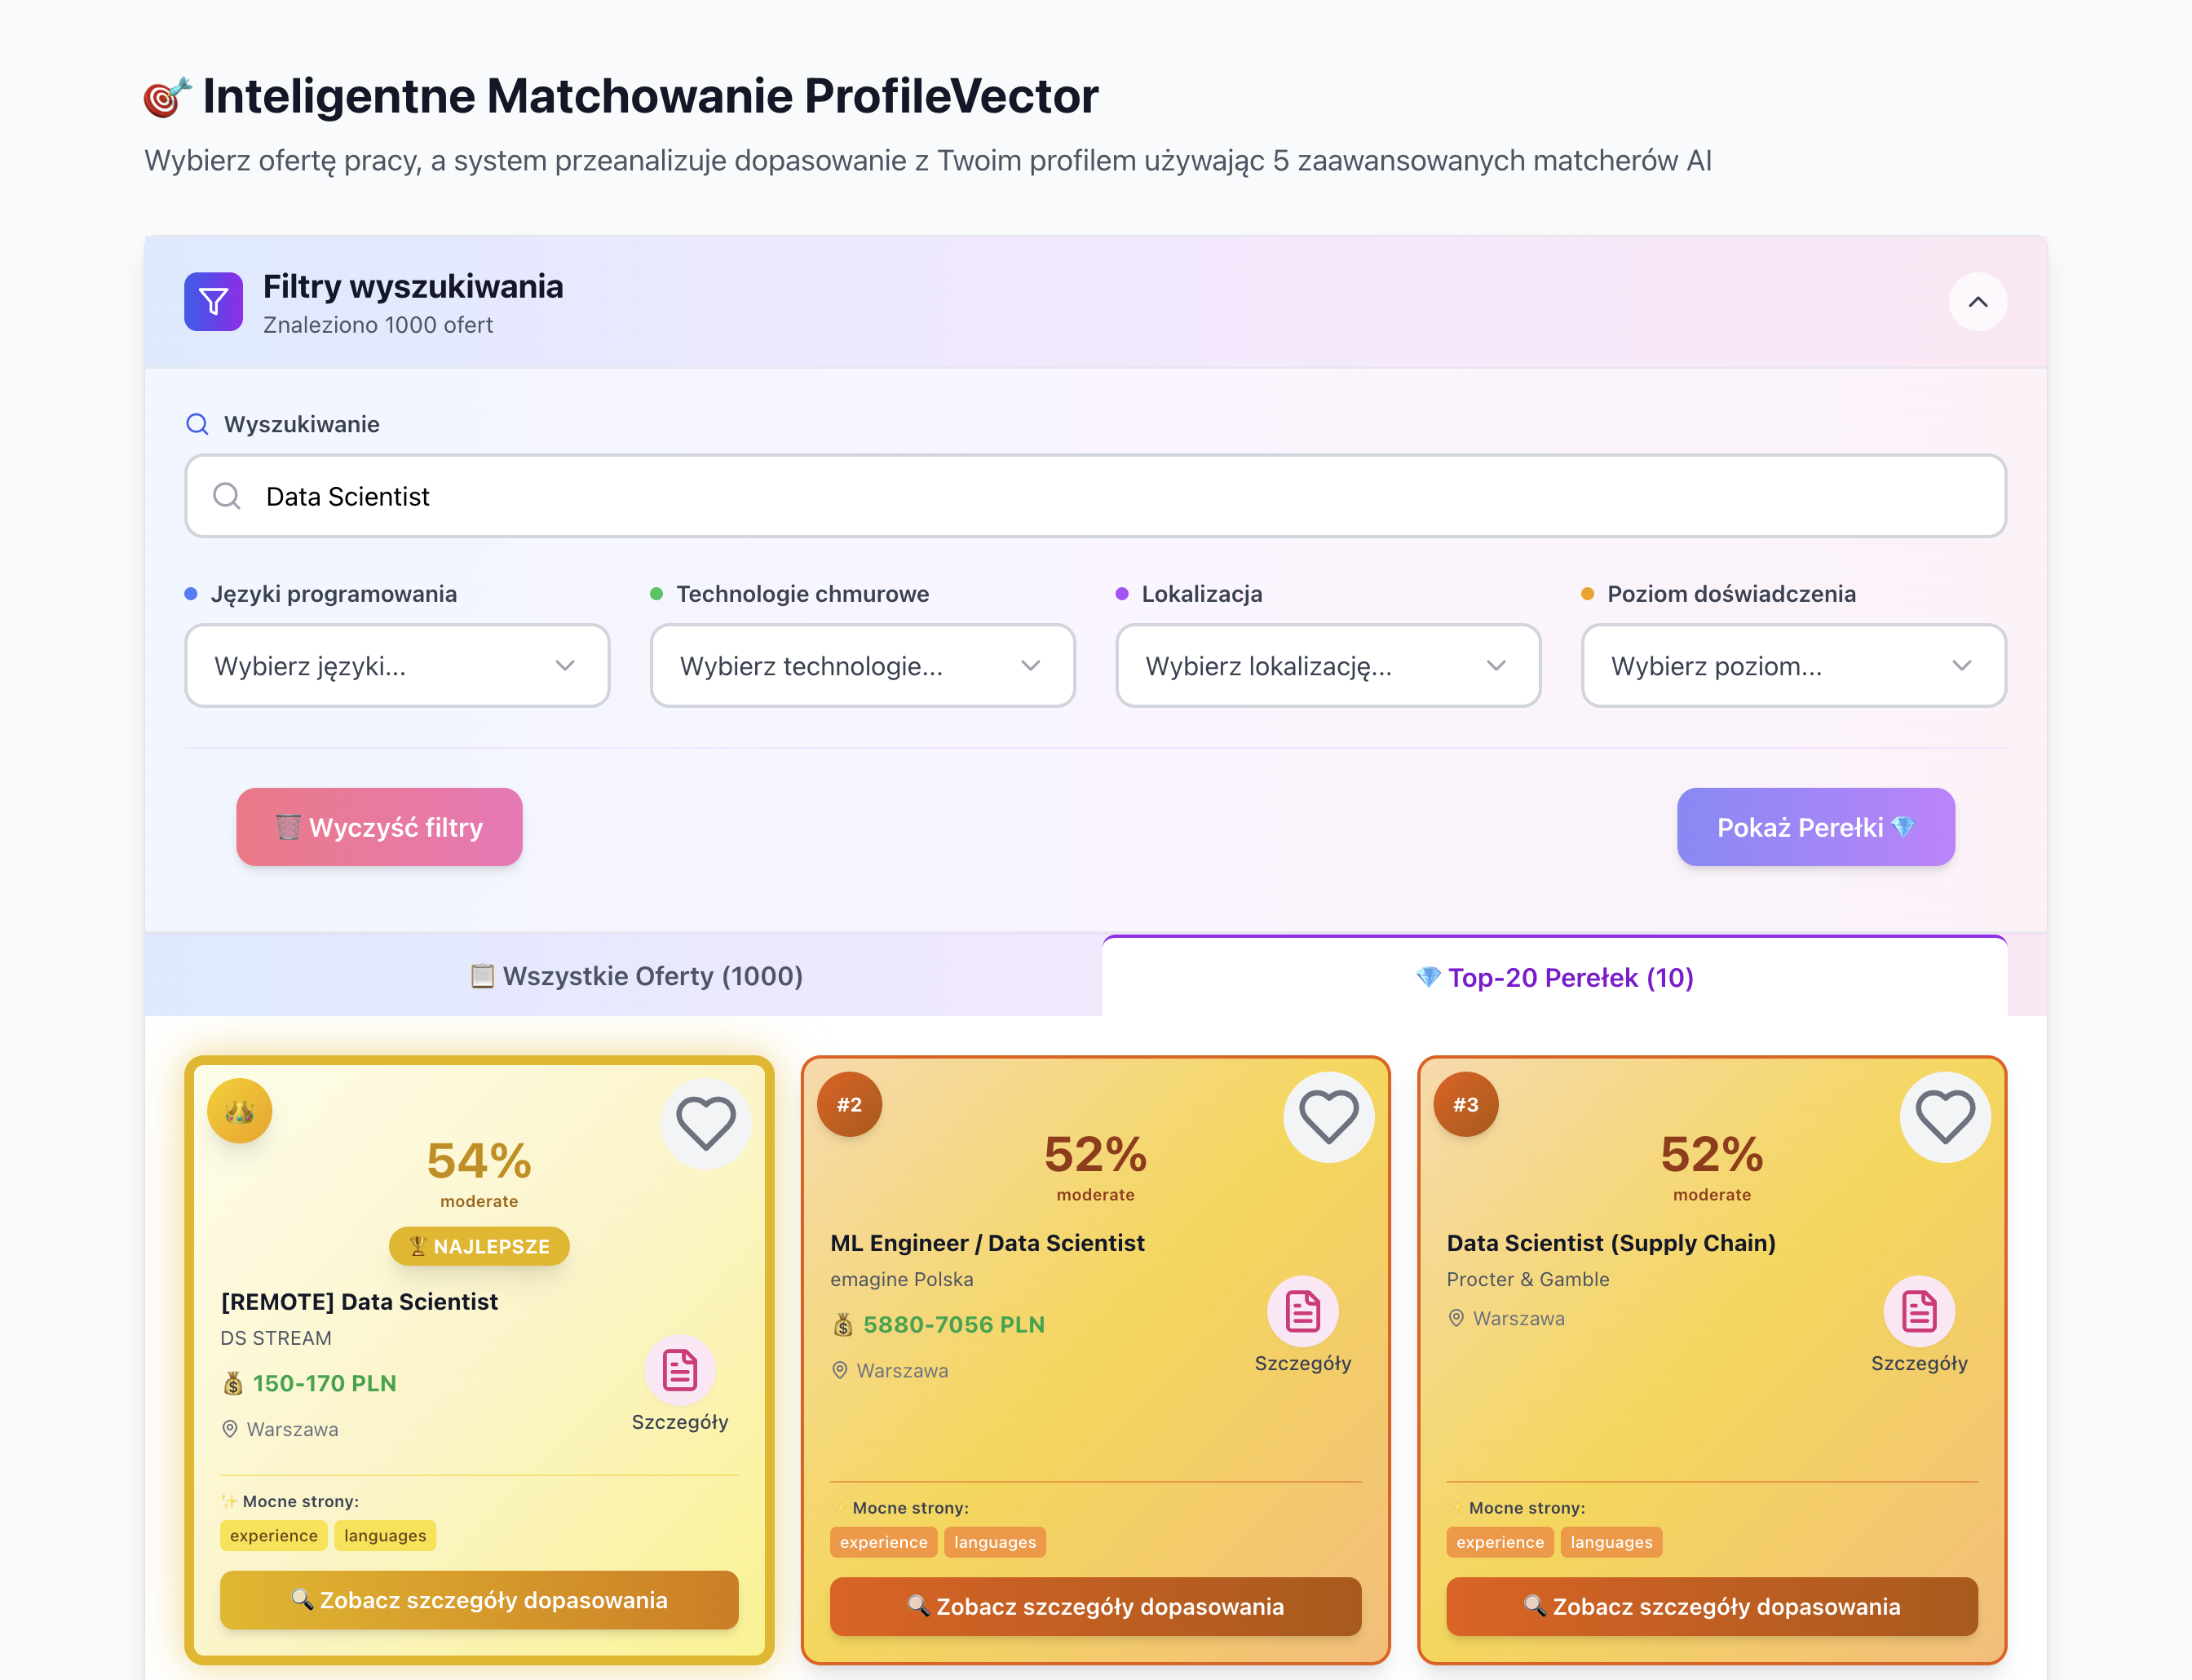Favorite the [REMOTE] Data Scientist offer
Screen dimensions: 2192x1680
click(x=705, y=1123)
